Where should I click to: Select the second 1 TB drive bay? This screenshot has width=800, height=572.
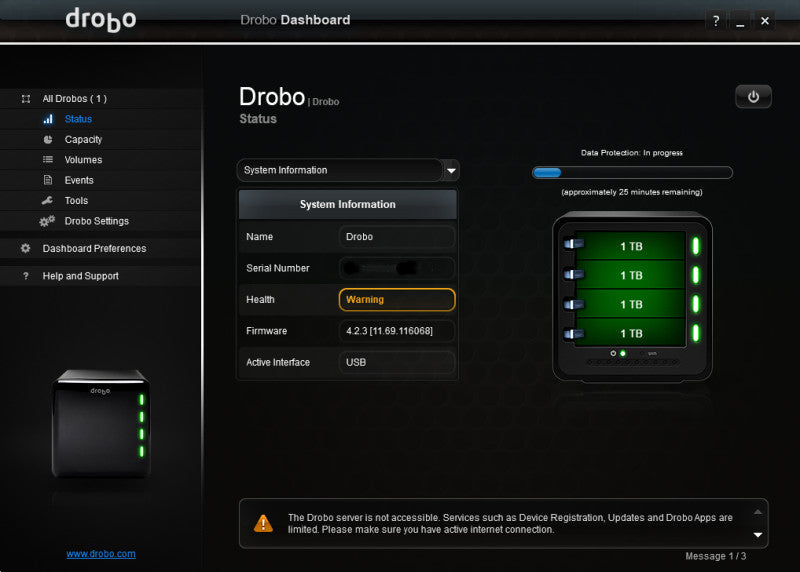tap(631, 275)
